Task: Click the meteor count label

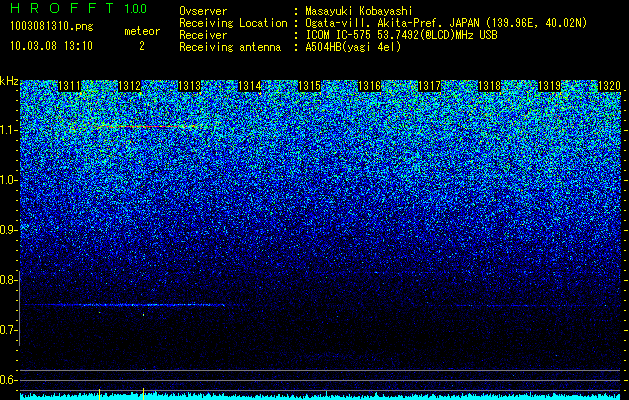Action: (x=142, y=31)
